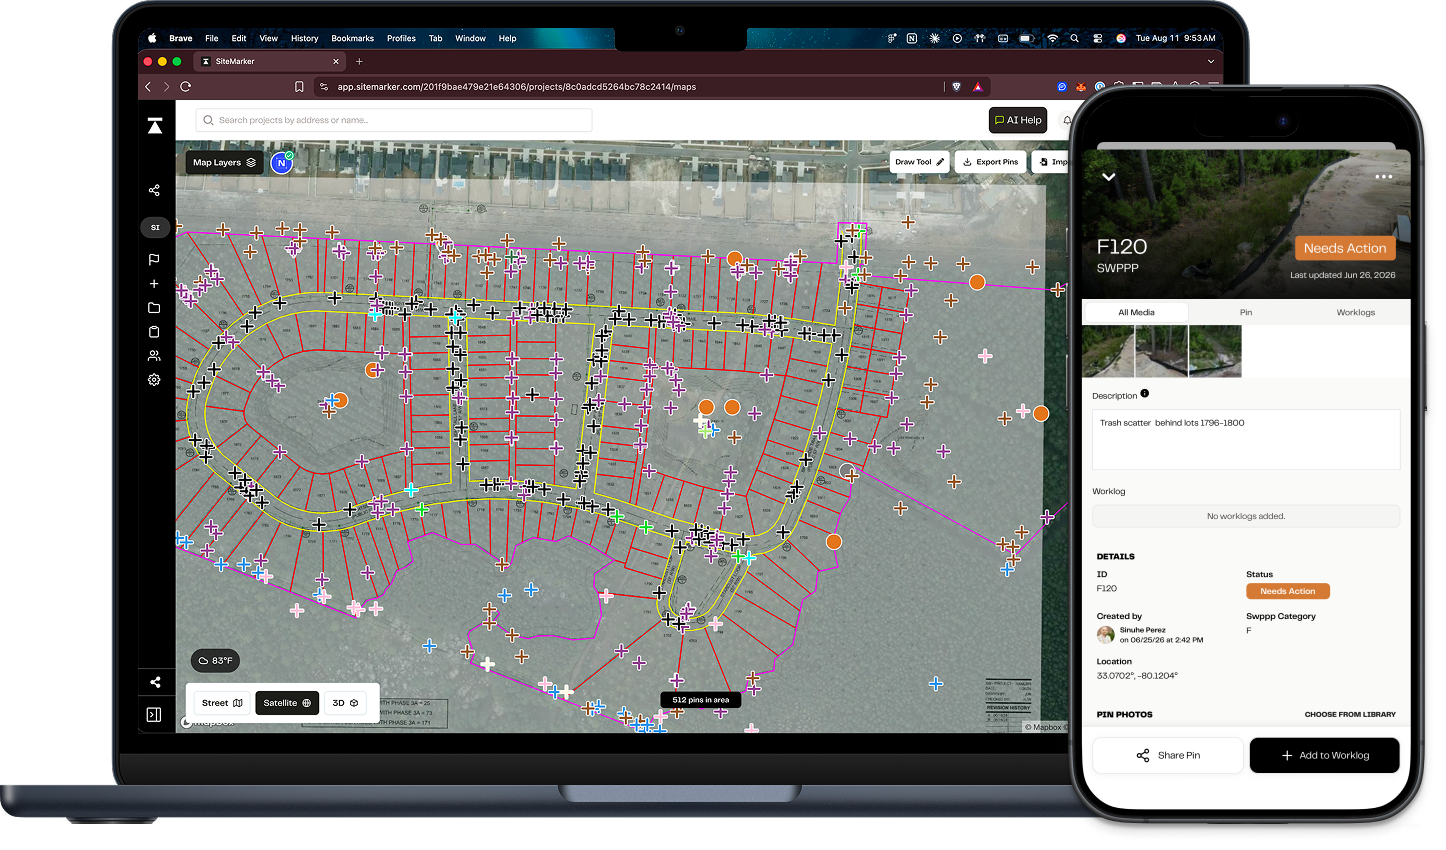Click the lower share icon in the sidebar

155,682
